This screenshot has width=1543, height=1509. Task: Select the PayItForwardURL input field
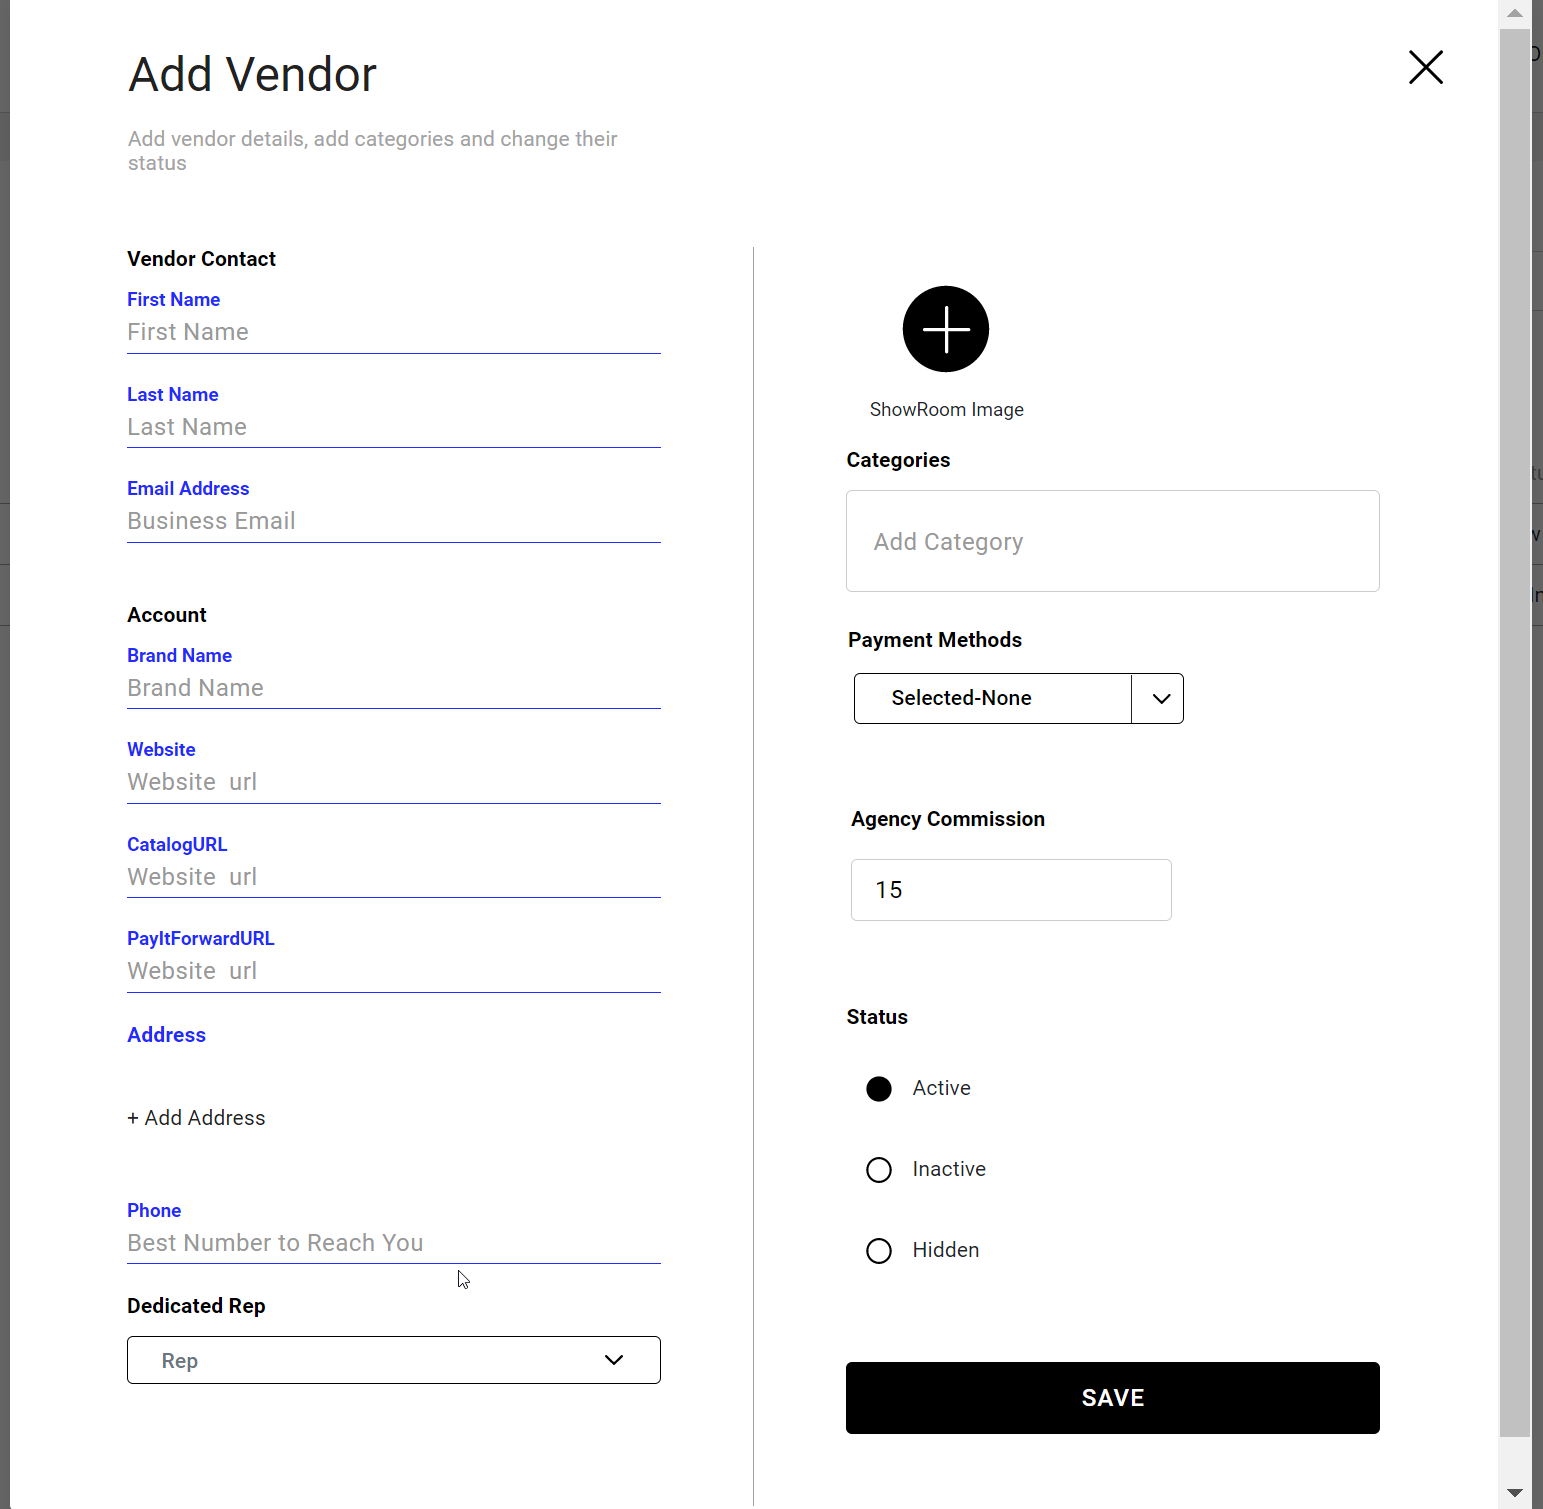point(393,971)
